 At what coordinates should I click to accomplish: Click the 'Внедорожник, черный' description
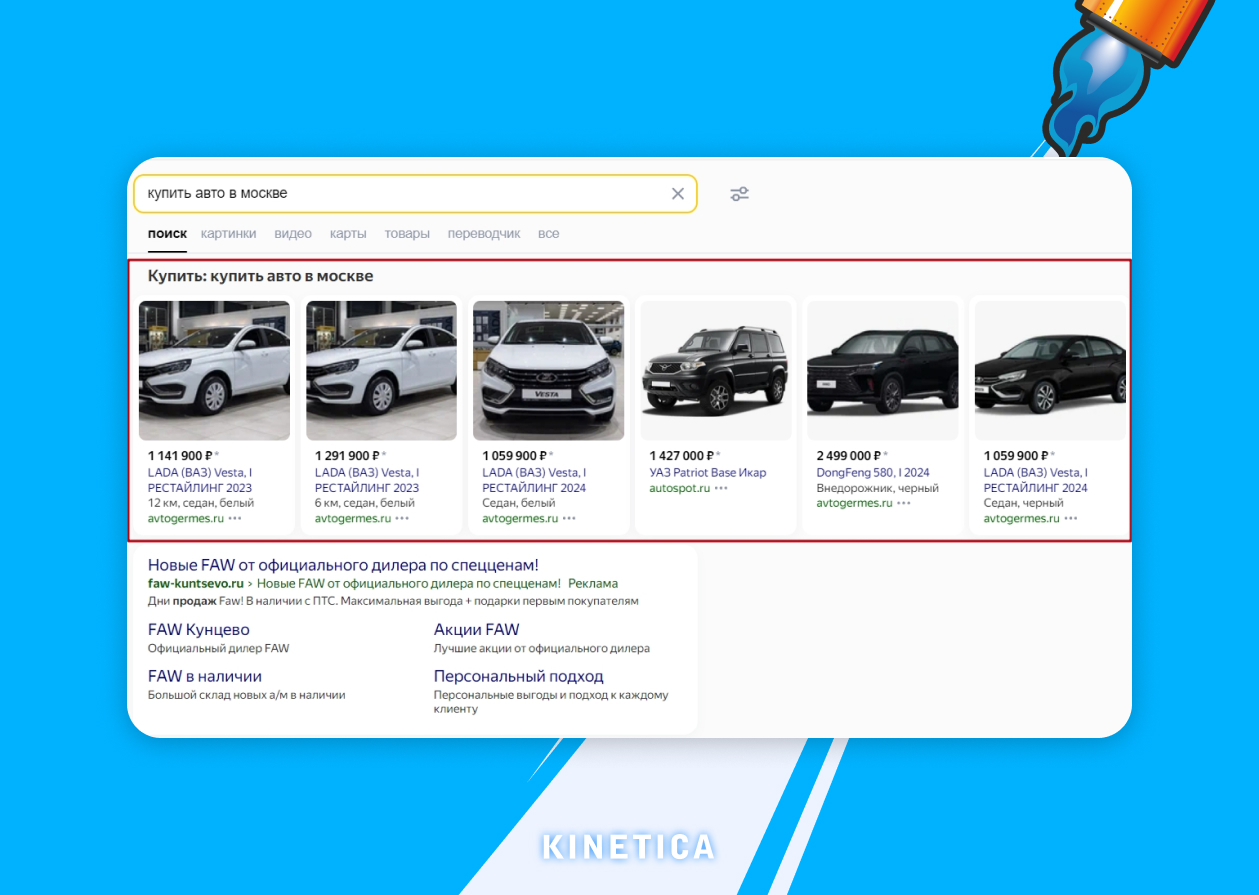(877, 488)
